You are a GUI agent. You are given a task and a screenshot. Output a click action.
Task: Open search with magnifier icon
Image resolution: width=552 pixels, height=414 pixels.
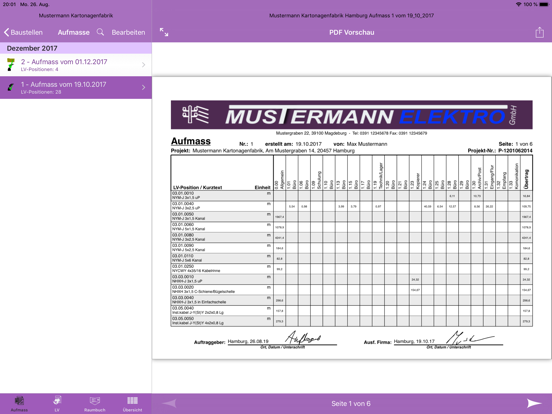pos(100,32)
